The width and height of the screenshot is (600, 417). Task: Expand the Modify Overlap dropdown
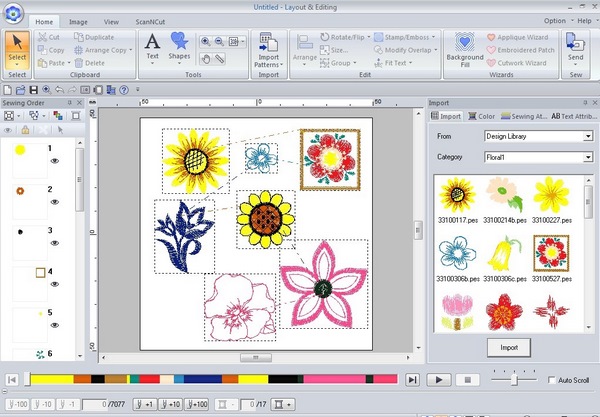pos(436,50)
